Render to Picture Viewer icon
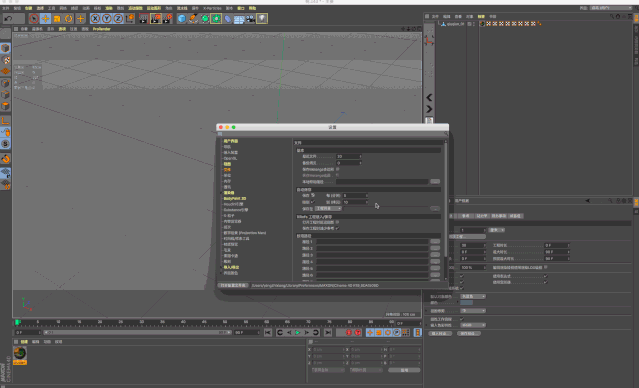Image resolution: width=639 pixels, height=388 pixels. coord(155,18)
